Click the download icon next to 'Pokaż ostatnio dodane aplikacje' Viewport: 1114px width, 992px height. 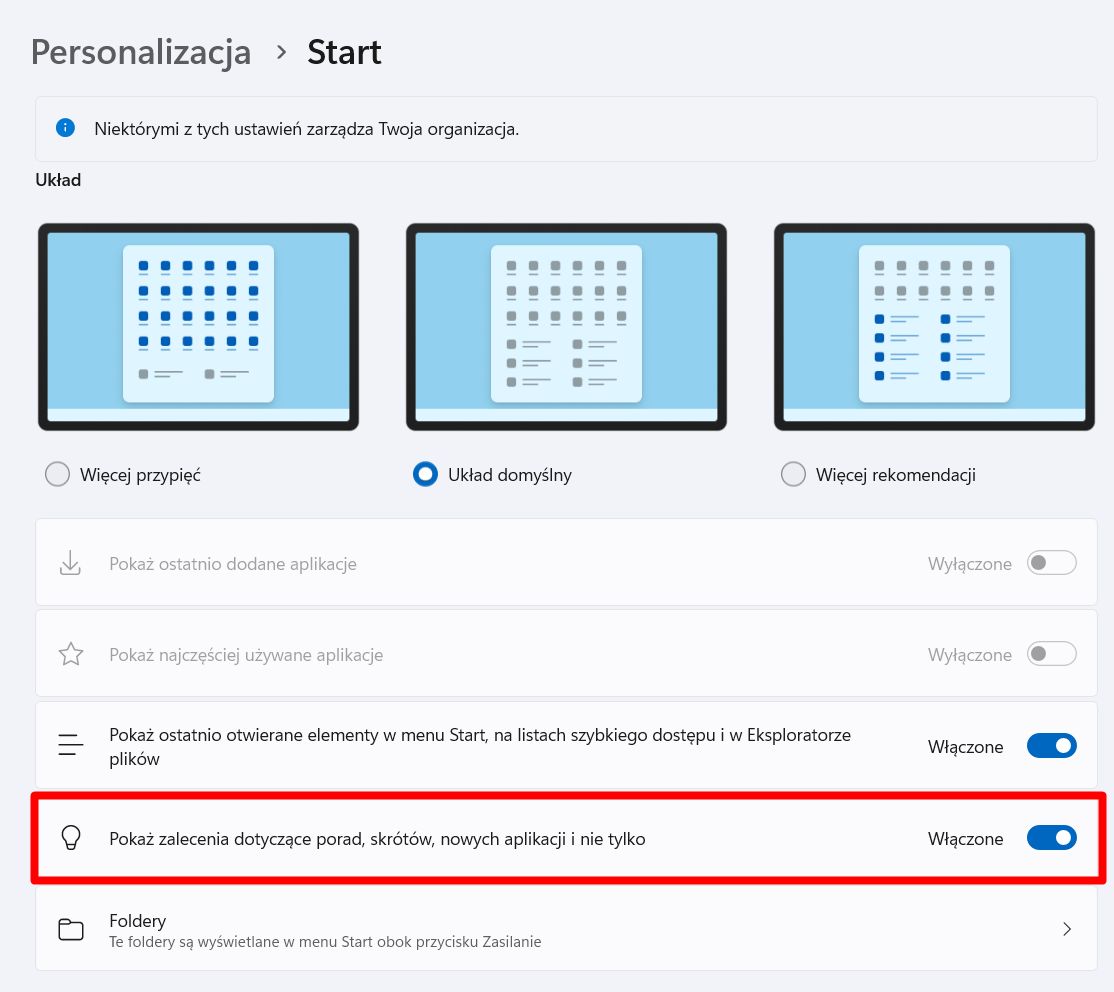pos(70,562)
